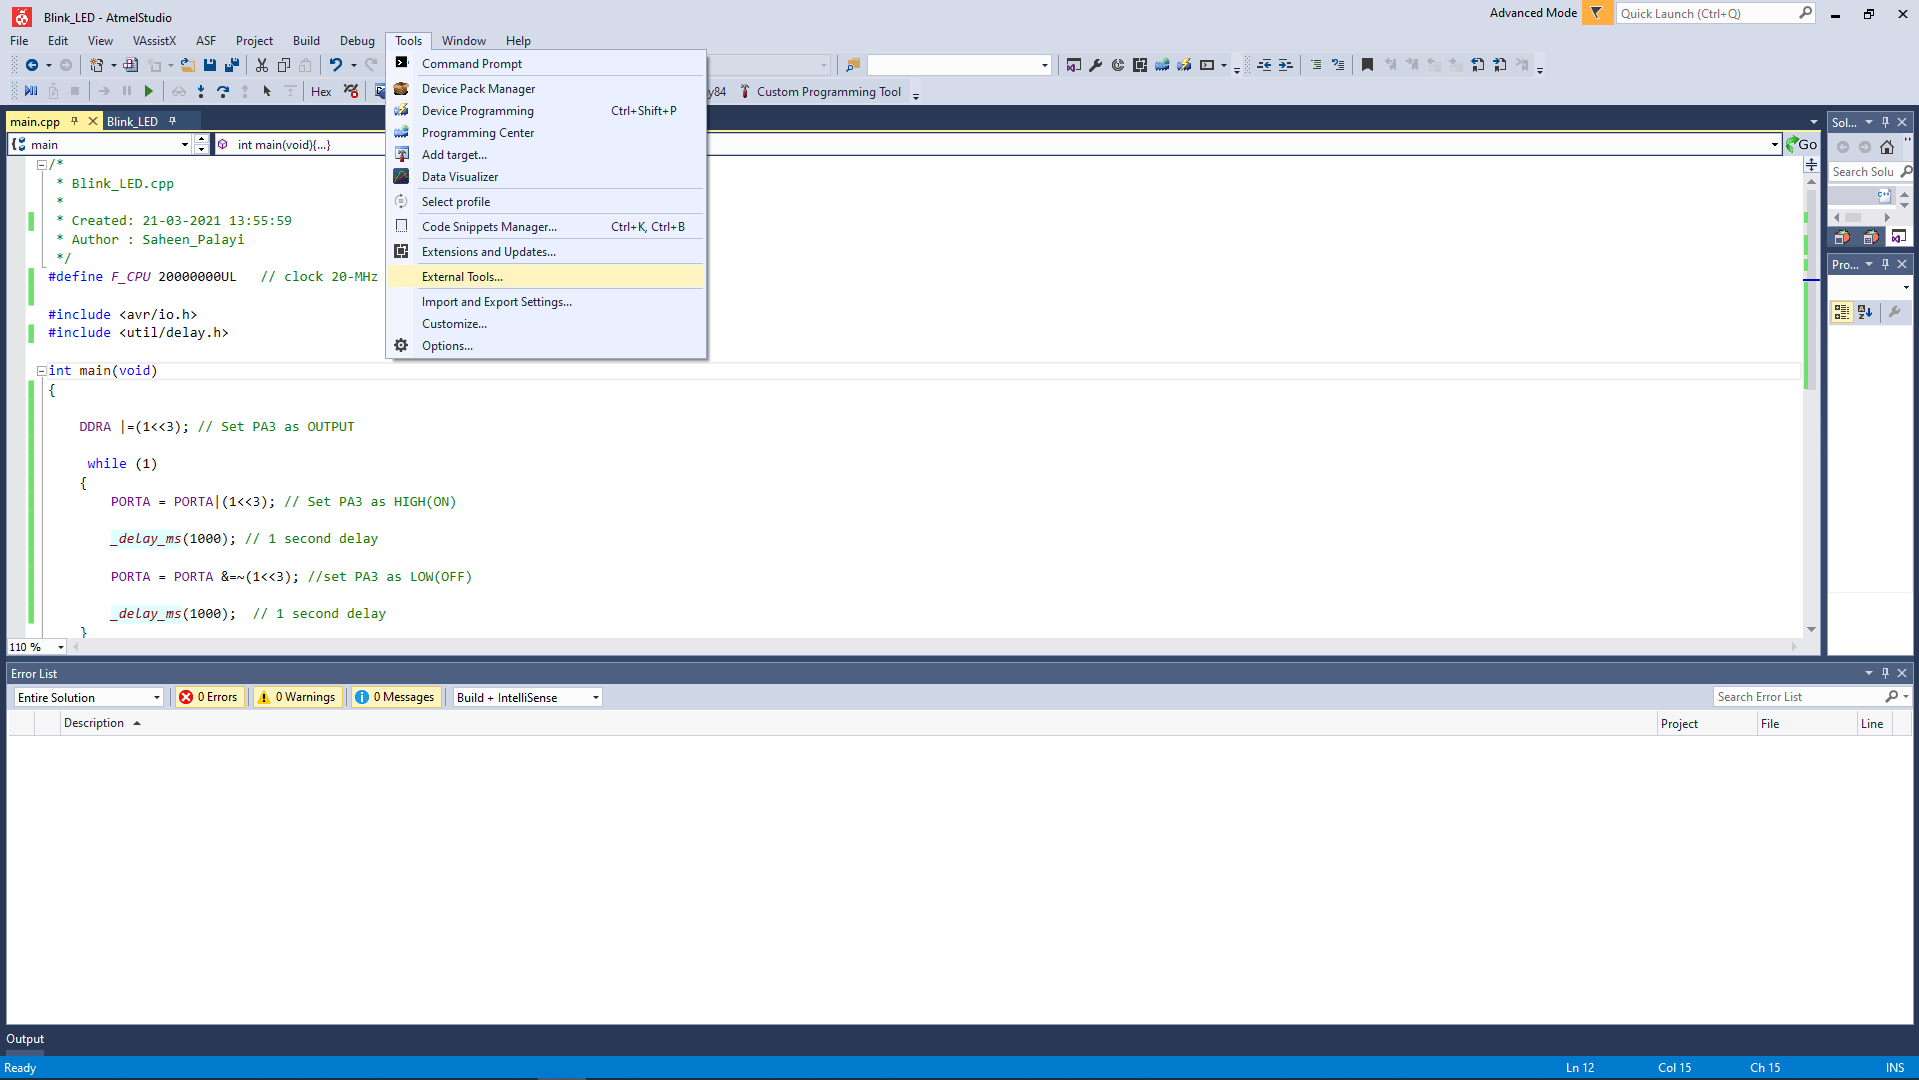Toggle the 0 Messages filter button
The width and height of the screenshot is (1919, 1080).
click(x=395, y=698)
